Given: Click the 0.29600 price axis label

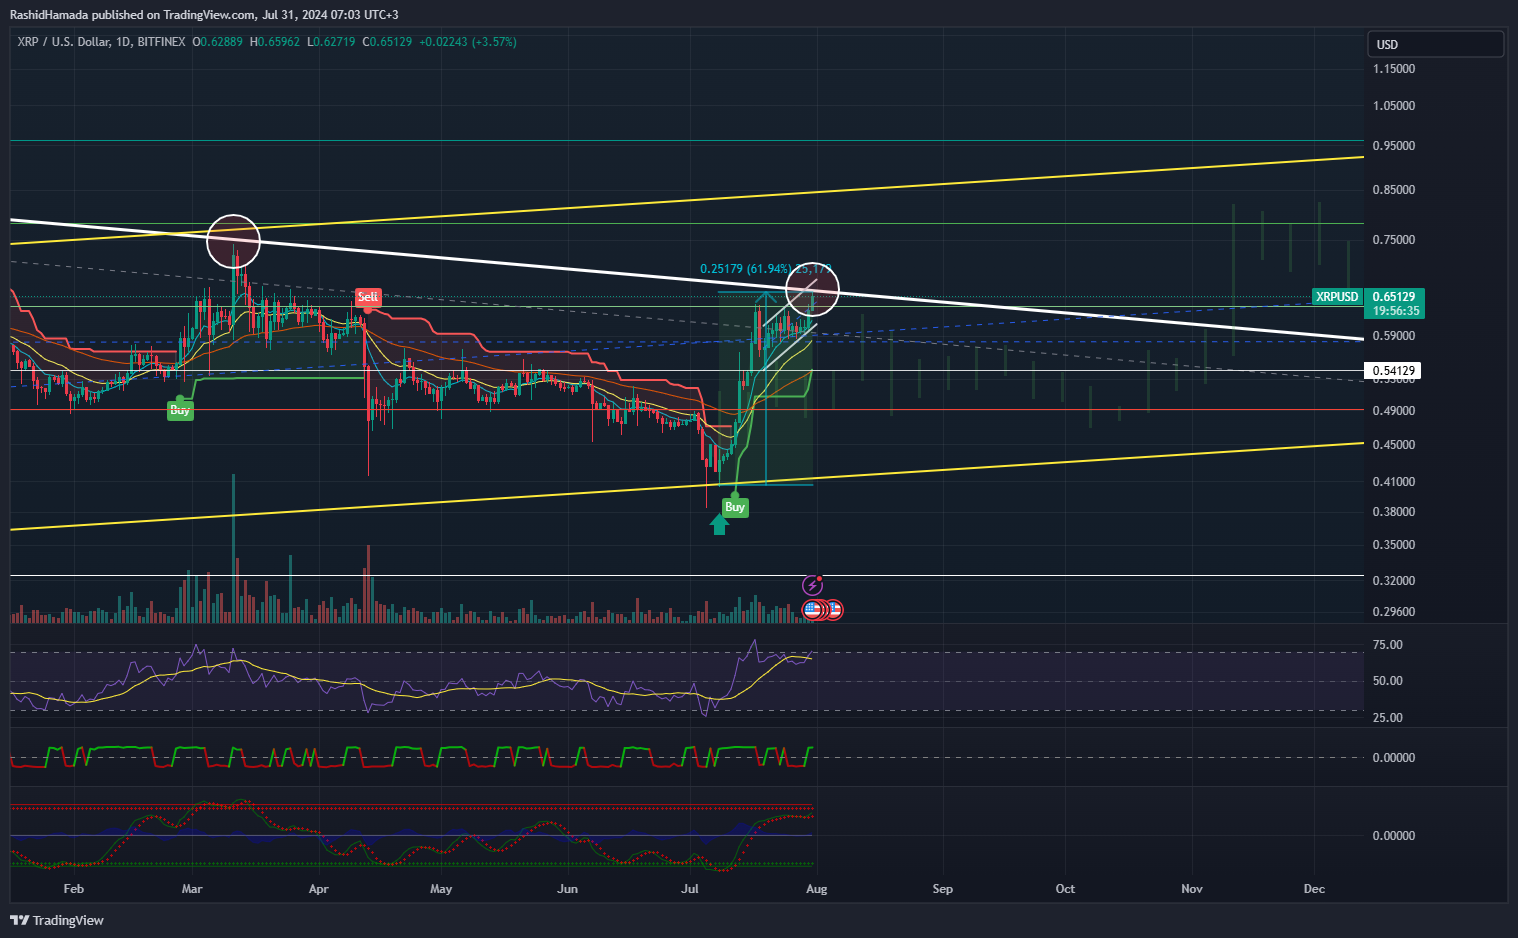Looking at the screenshot, I should pos(1394,612).
